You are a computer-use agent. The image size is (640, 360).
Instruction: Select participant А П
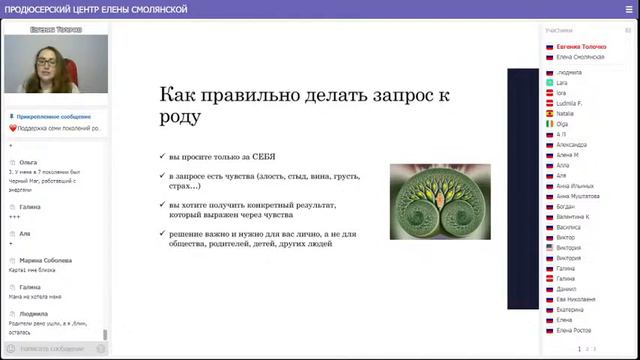tap(561, 134)
